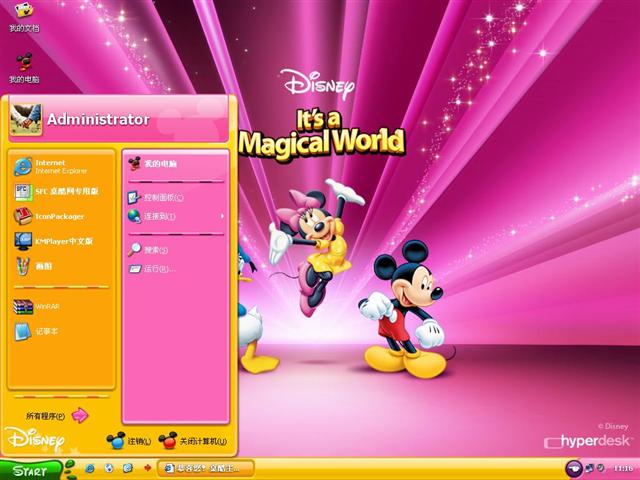Open 搜索(S) search entry
The image size is (640, 480).
pyautogui.click(x=176, y=250)
